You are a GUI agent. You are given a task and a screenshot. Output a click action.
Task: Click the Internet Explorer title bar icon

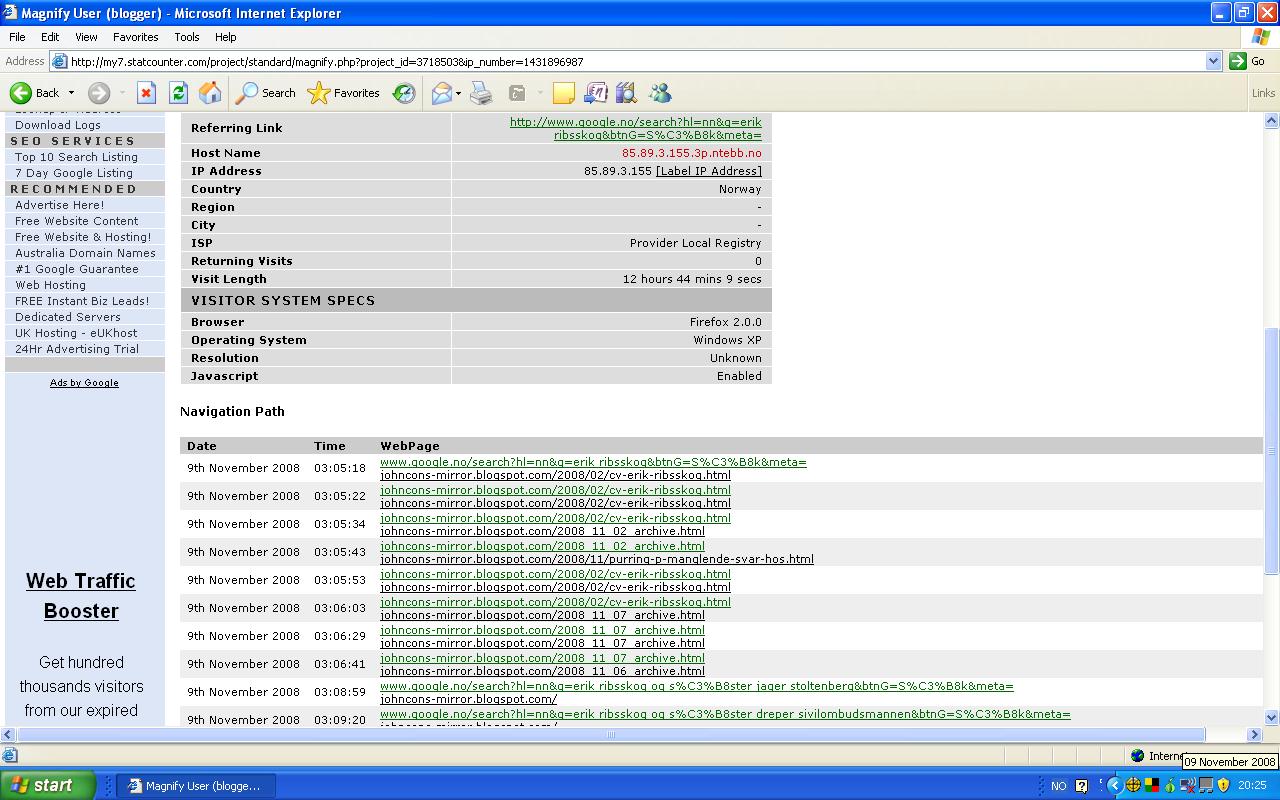point(10,13)
